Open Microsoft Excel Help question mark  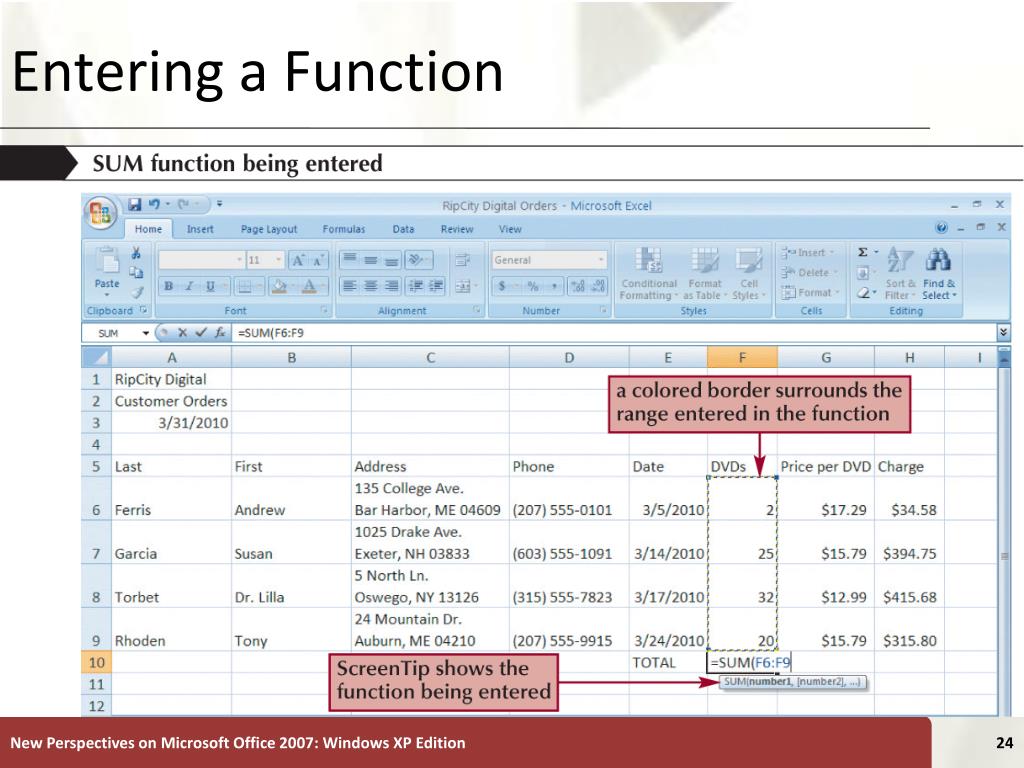[x=941, y=227]
